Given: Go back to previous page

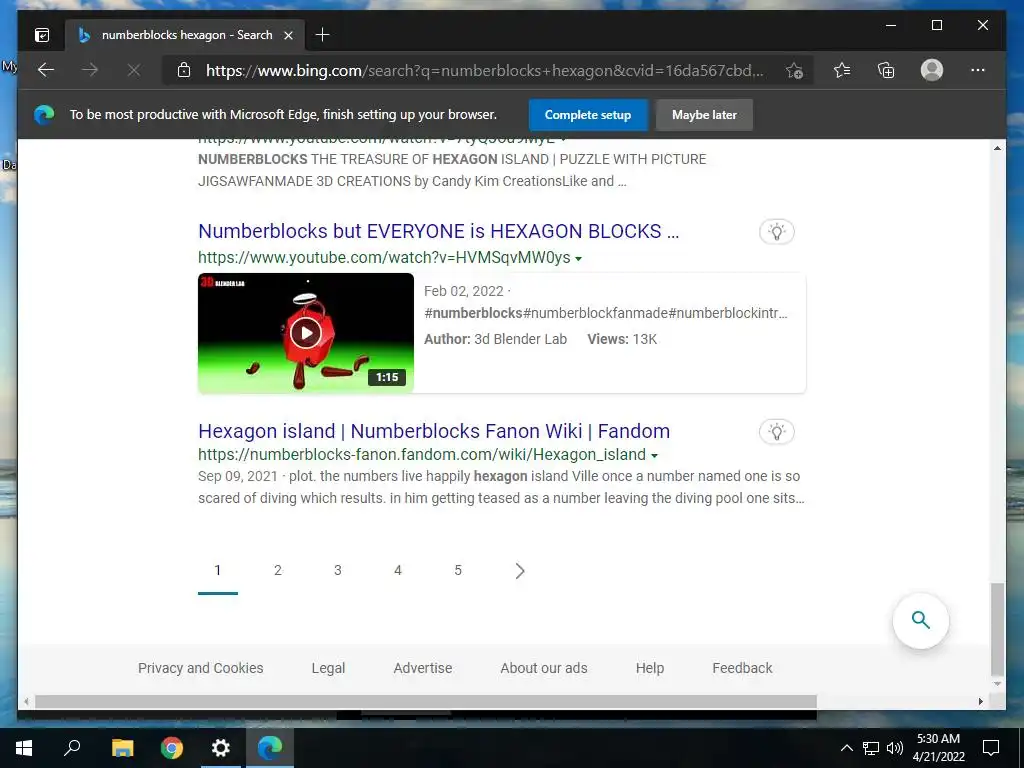Looking at the screenshot, I should (x=46, y=70).
